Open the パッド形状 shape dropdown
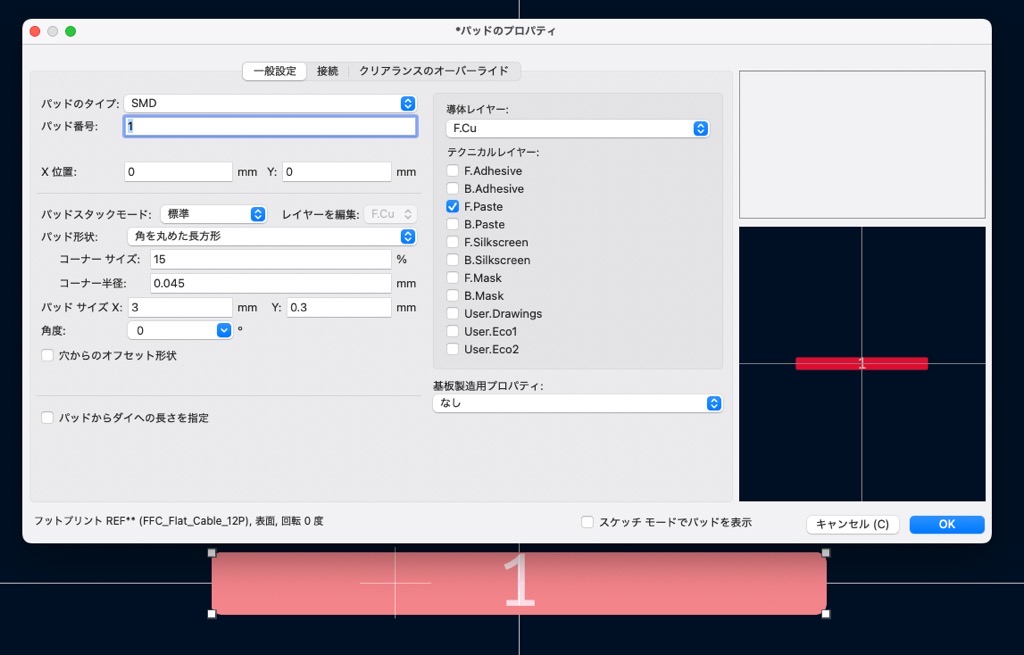The height and width of the screenshot is (655, 1024). click(271, 237)
